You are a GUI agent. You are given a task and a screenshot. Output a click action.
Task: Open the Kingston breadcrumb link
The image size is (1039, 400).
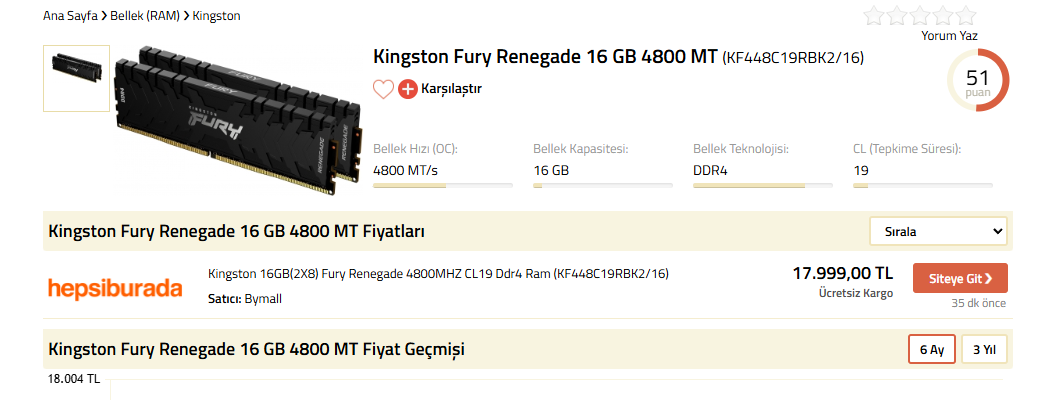(216, 16)
